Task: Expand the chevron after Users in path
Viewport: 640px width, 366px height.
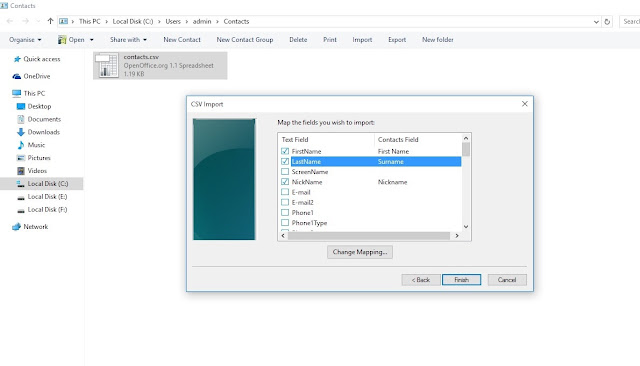Action: pos(187,22)
